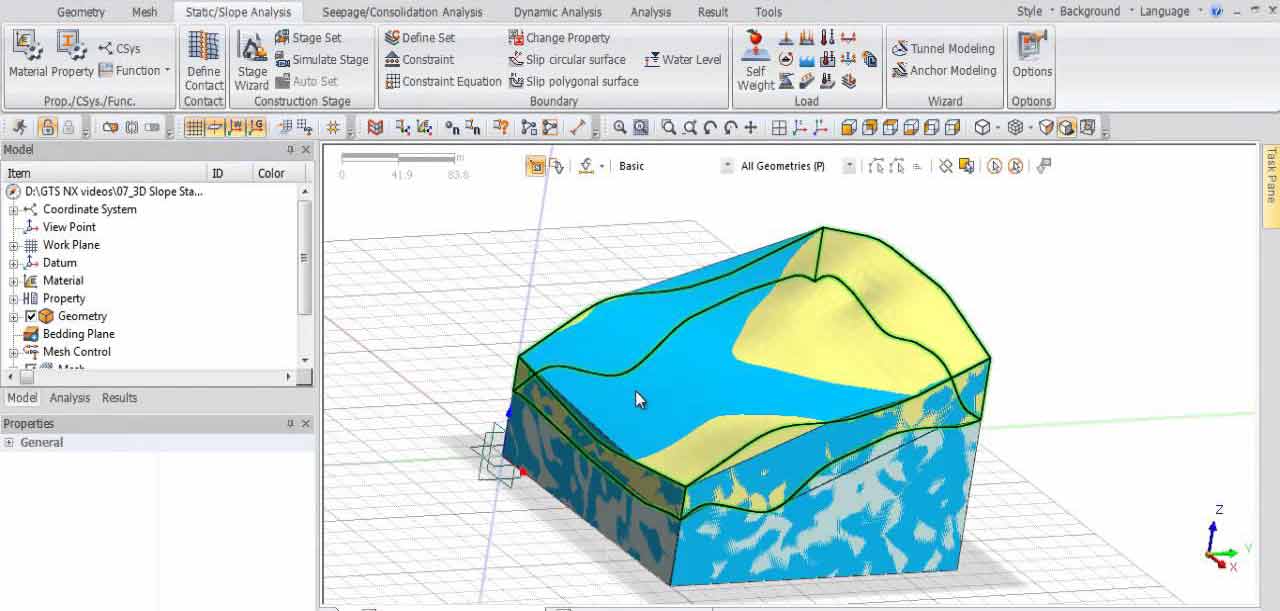This screenshot has height=611, width=1280.
Task: Switch to the Dynamic Analysis tab
Action: [x=556, y=12]
